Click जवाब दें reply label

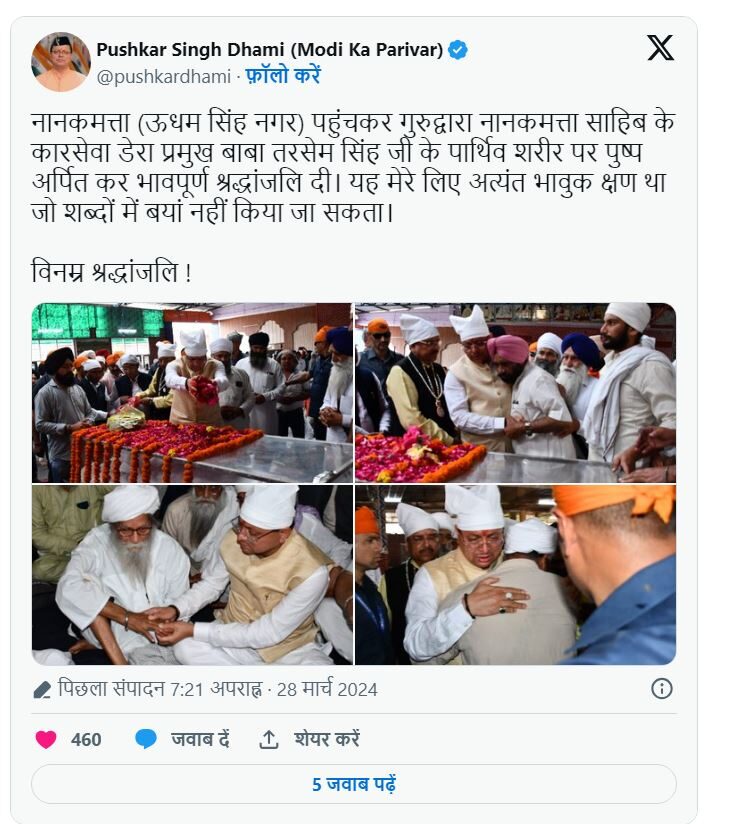[200, 739]
